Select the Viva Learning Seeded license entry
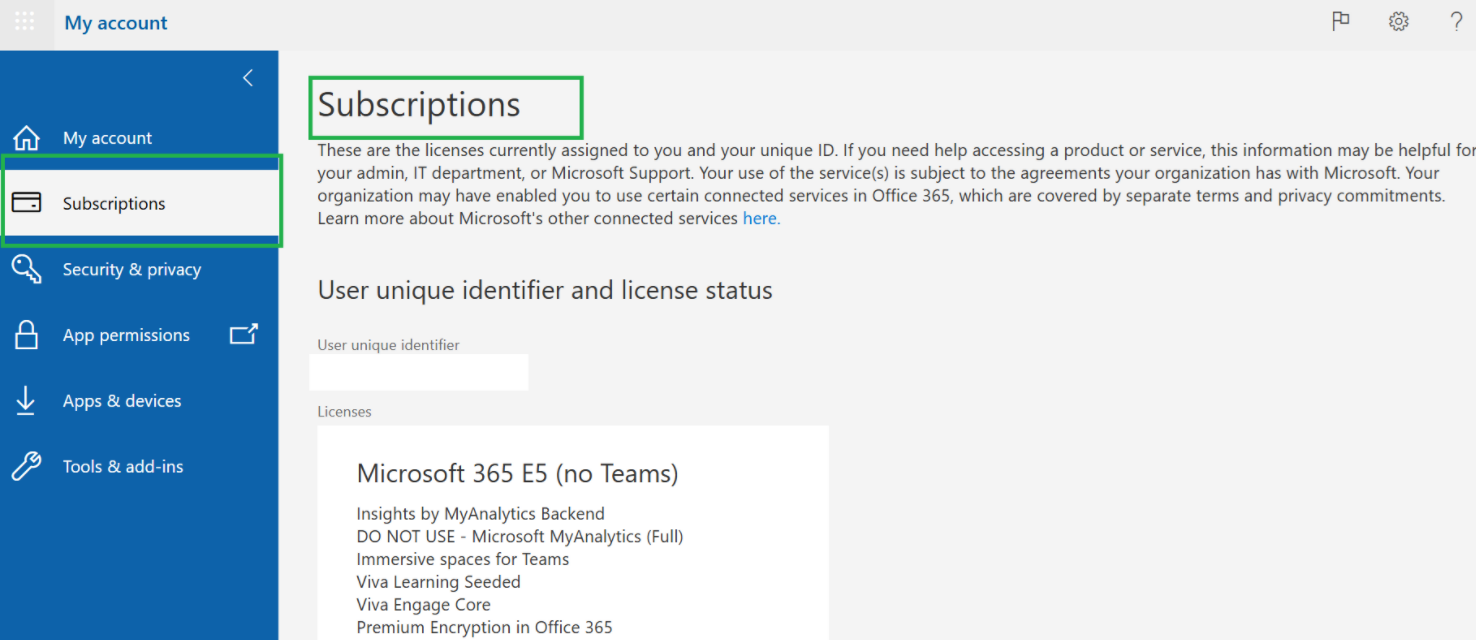This screenshot has height=640, width=1476. pyautogui.click(x=438, y=581)
